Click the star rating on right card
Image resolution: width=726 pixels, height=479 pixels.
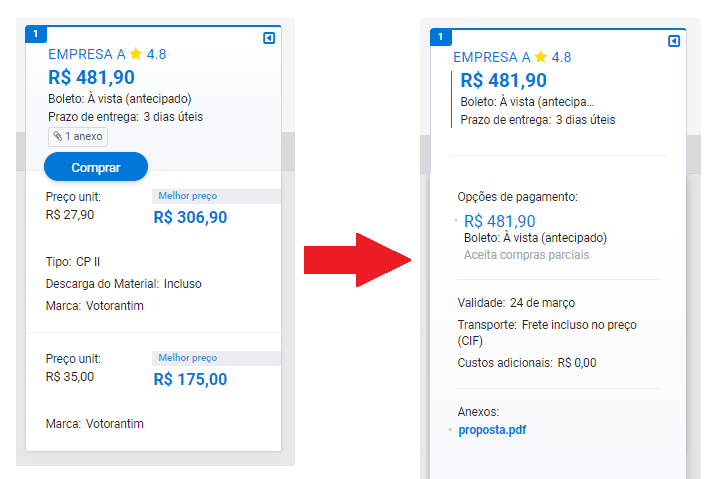tap(553, 57)
